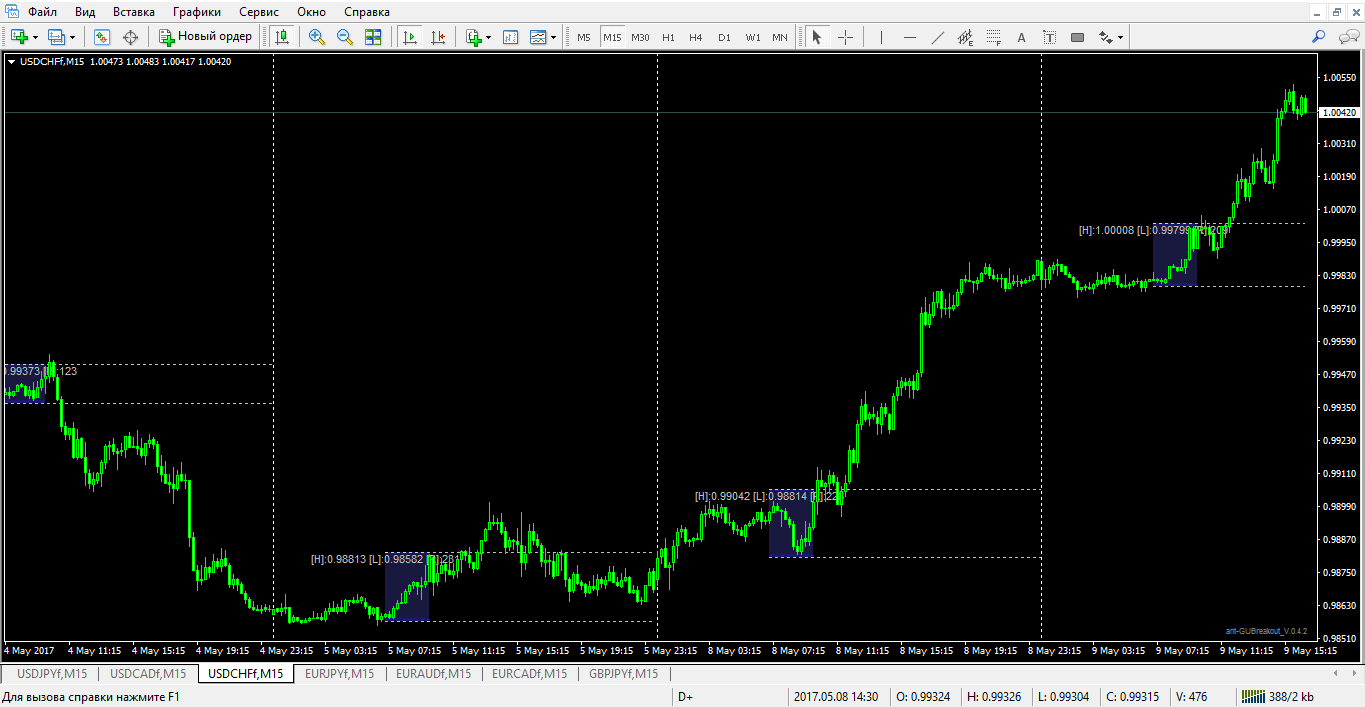Click the 1.00420 current price label
The width and height of the screenshot is (1365, 707).
pos(1338,113)
